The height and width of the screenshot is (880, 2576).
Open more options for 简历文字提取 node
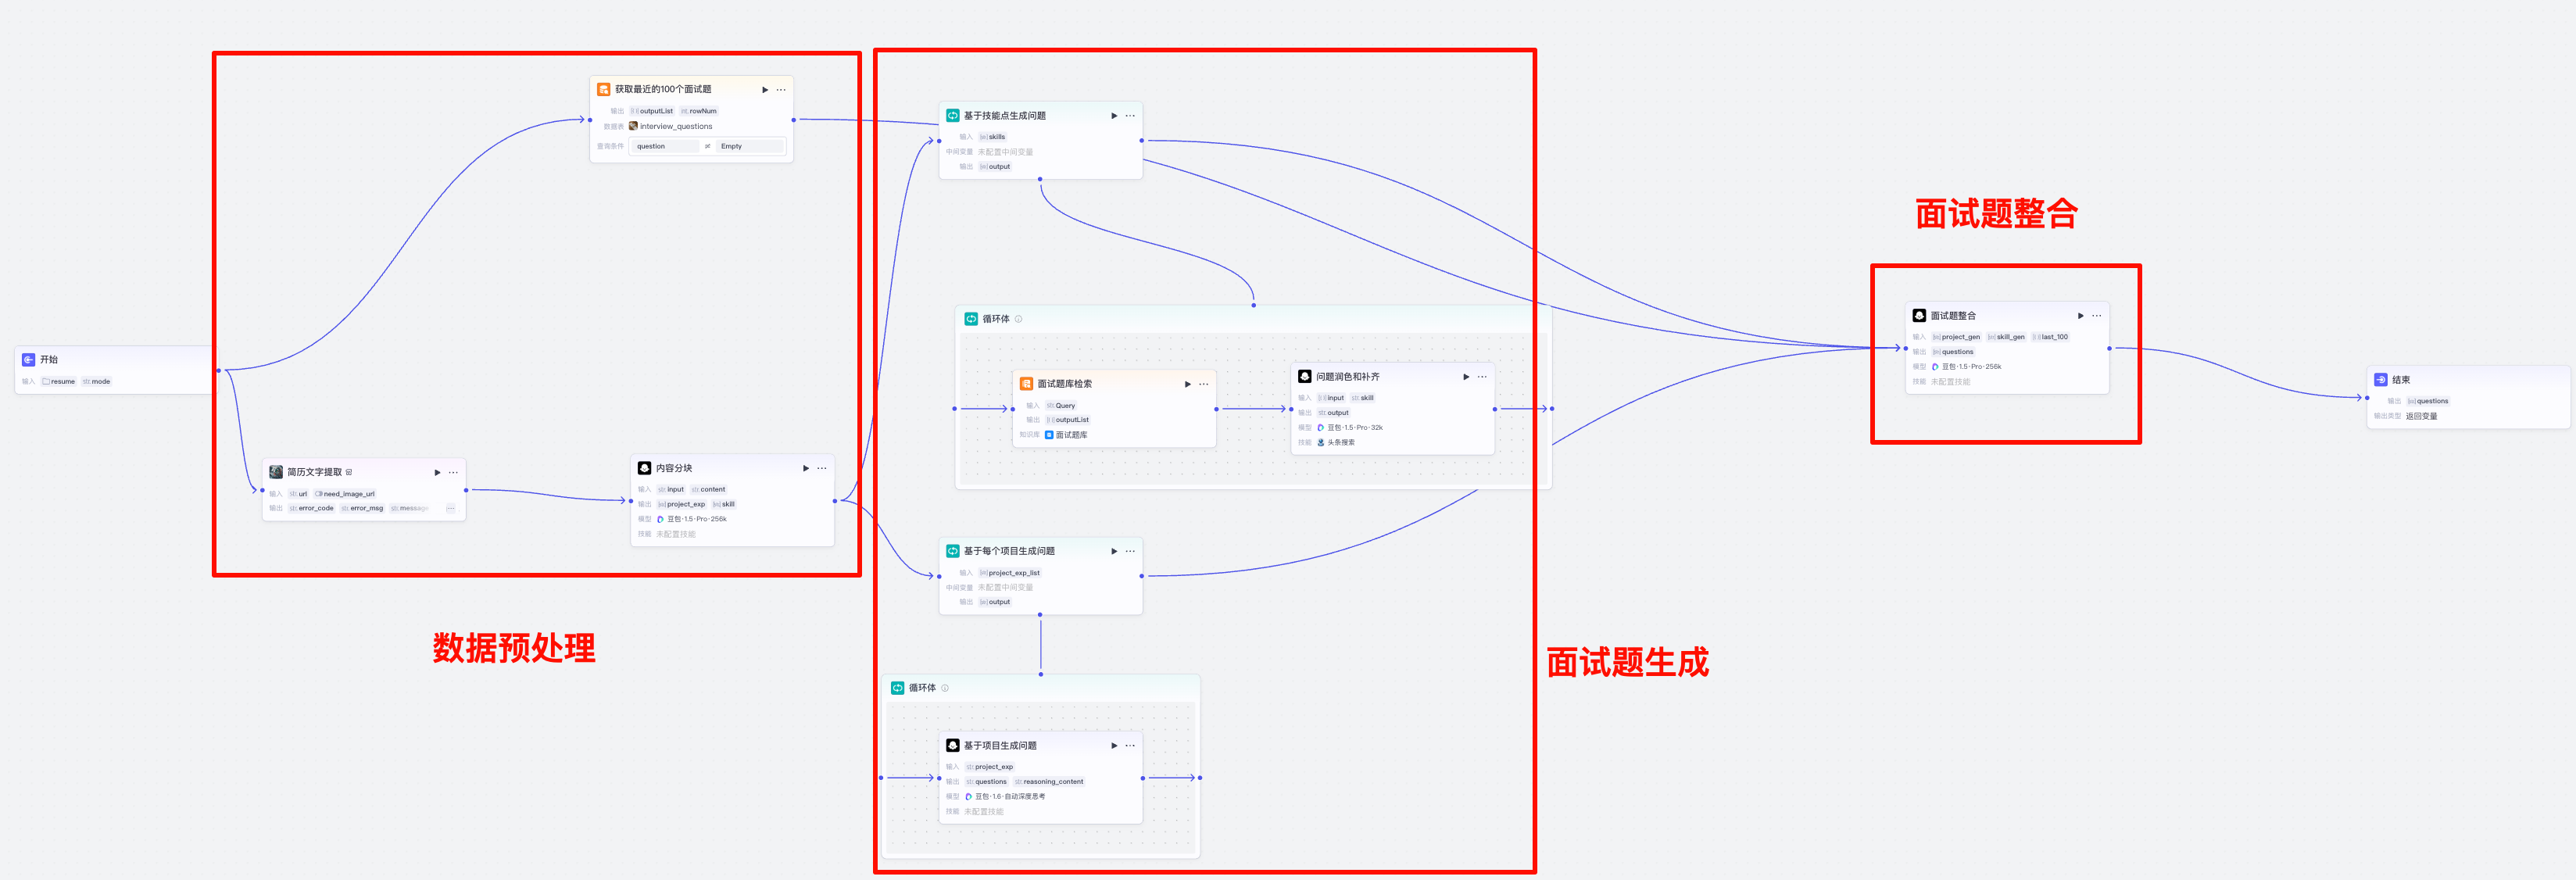[x=454, y=472]
